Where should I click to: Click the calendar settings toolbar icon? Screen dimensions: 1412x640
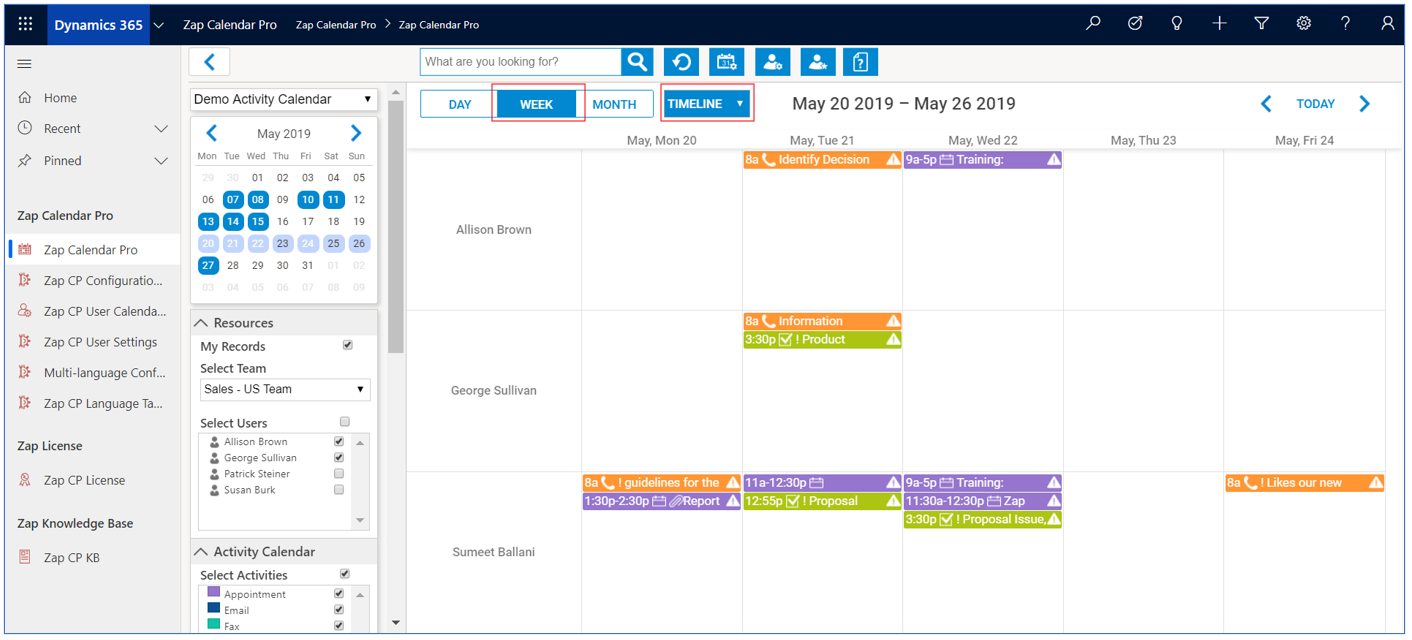click(x=727, y=62)
